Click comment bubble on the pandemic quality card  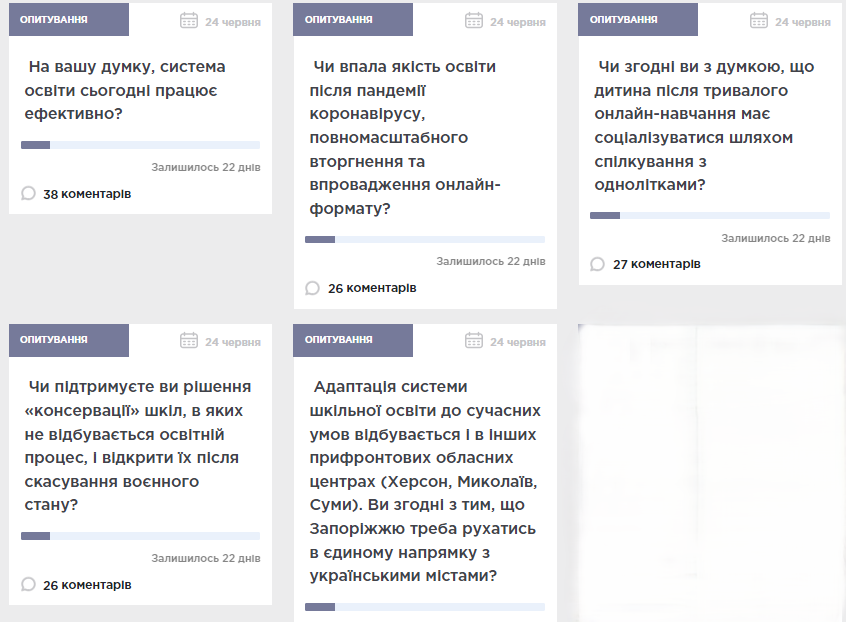point(312,288)
